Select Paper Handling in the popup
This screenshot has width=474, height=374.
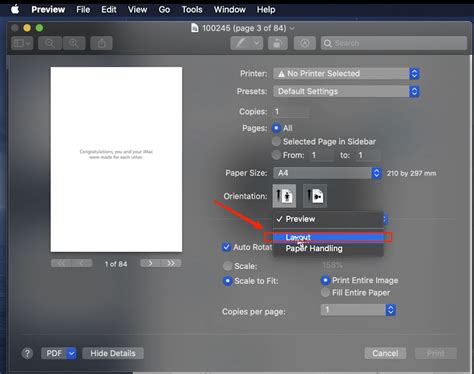(328, 249)
